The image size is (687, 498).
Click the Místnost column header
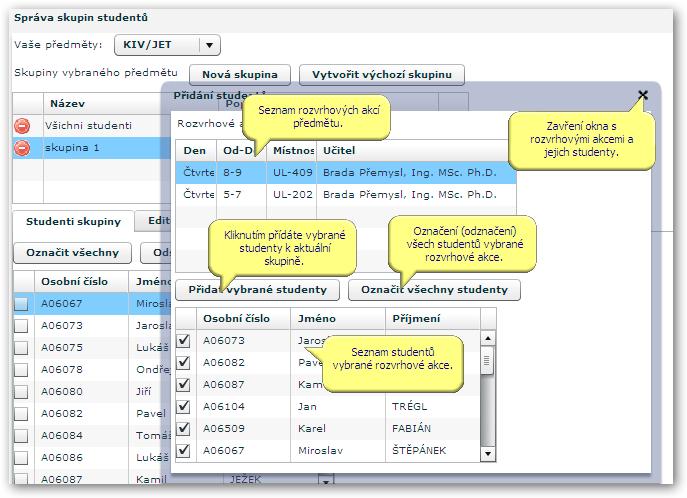click(292, 151)
